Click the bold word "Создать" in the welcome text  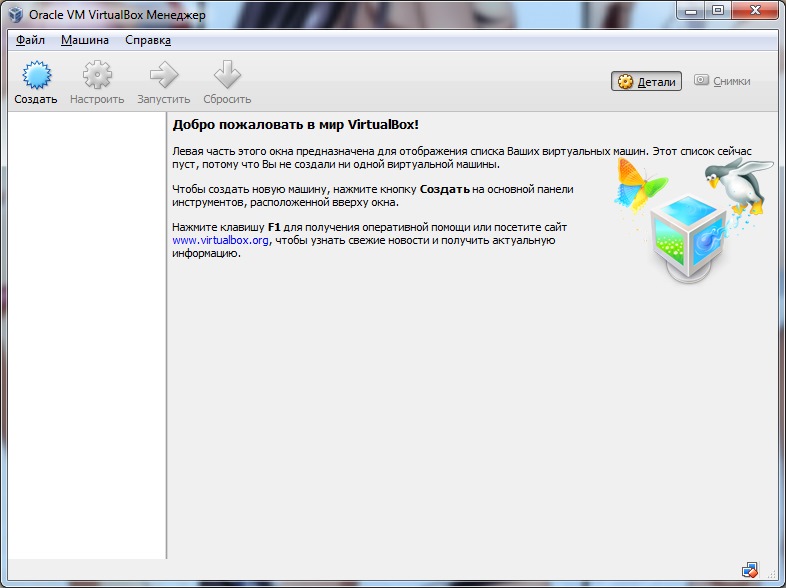pyautogui.click(x=445, y=189)
